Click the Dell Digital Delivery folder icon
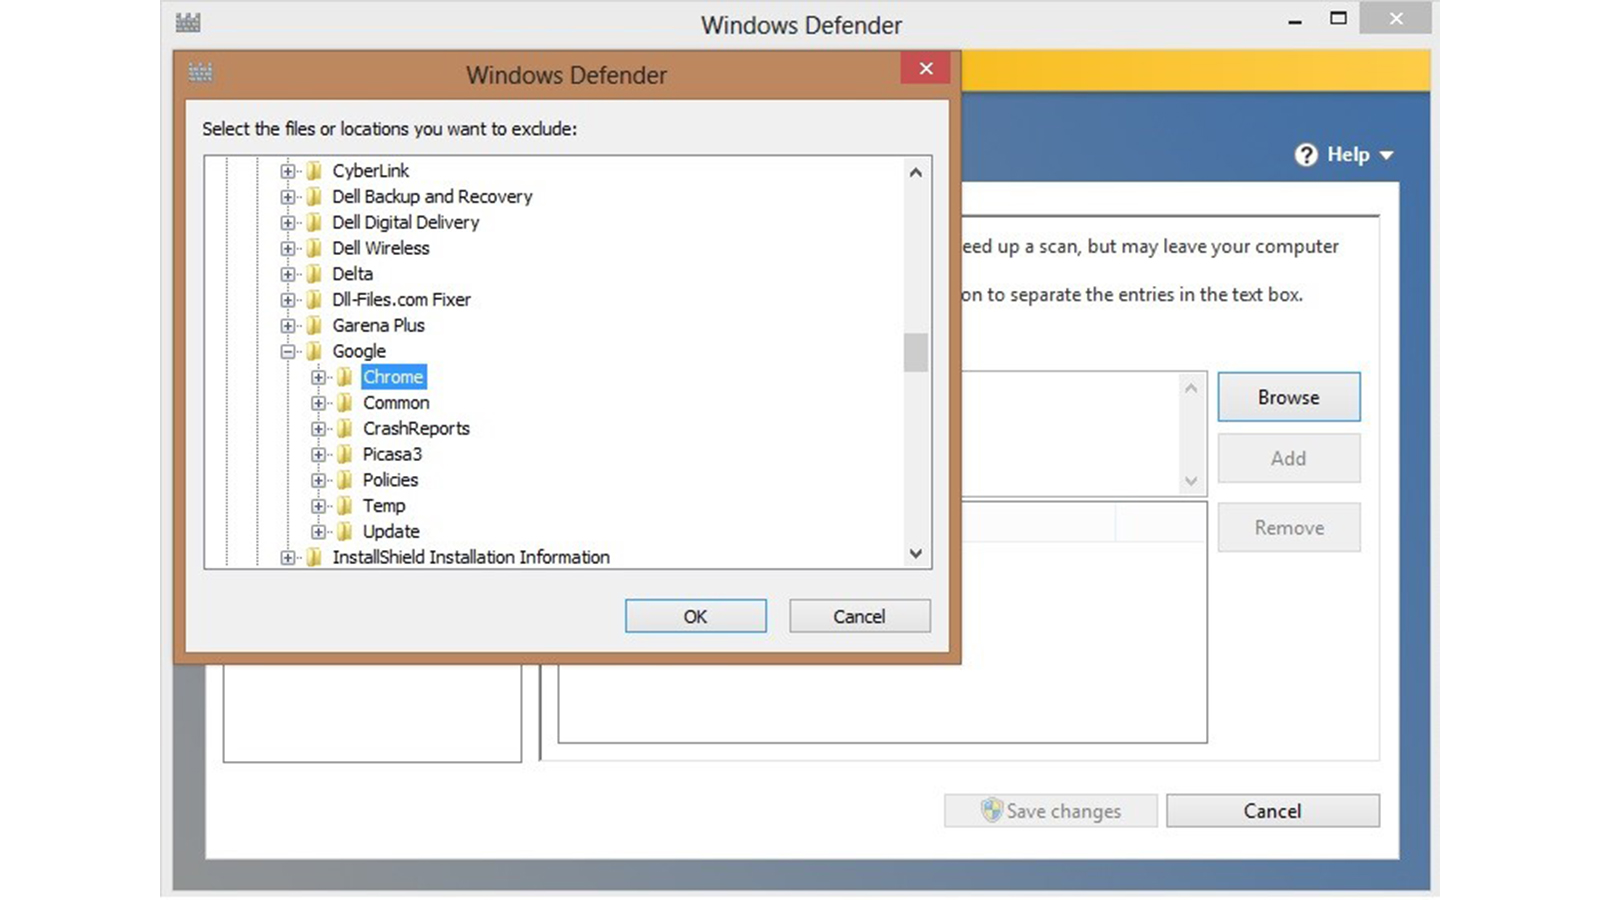 [314, 222]
